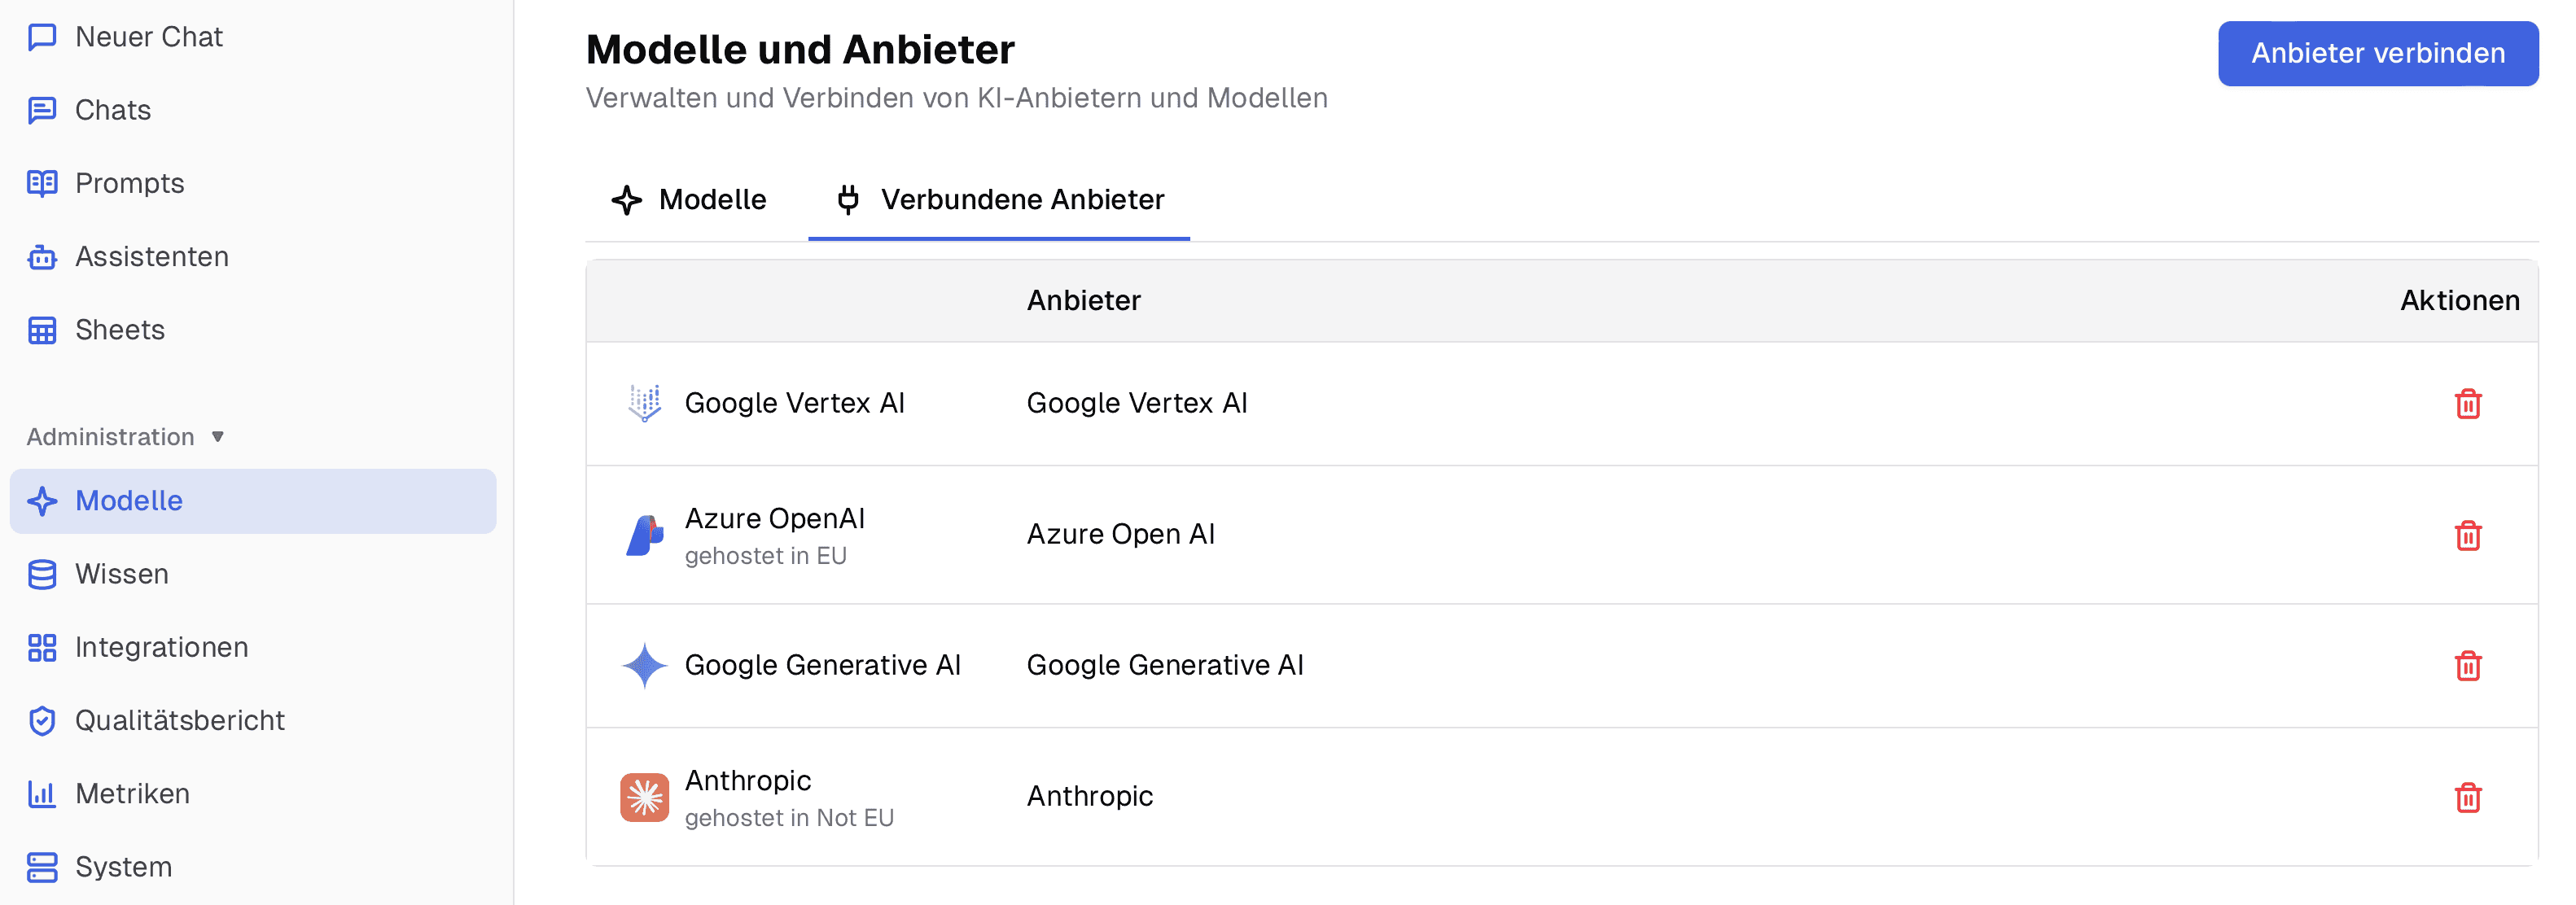2576x905 pixels.
Task: Open the Wissen admin page
Action: click(121, 574)
